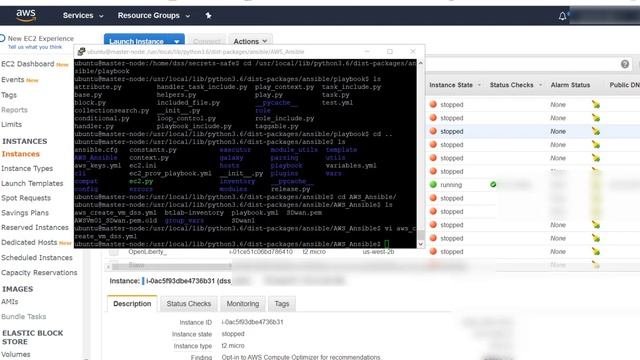Click the Instance ID value i-0ac5f93dbe4736b31

252,322
